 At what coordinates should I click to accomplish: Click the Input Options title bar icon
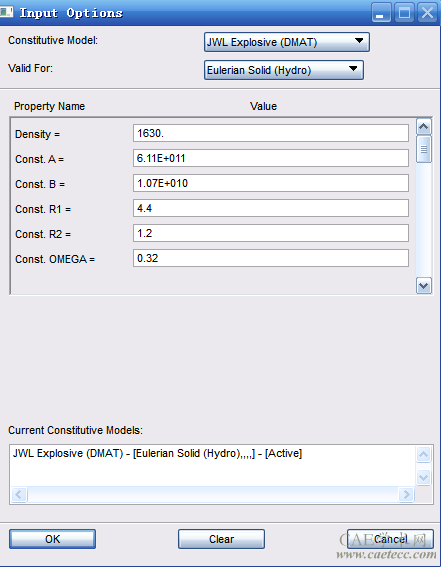(7, 12)
